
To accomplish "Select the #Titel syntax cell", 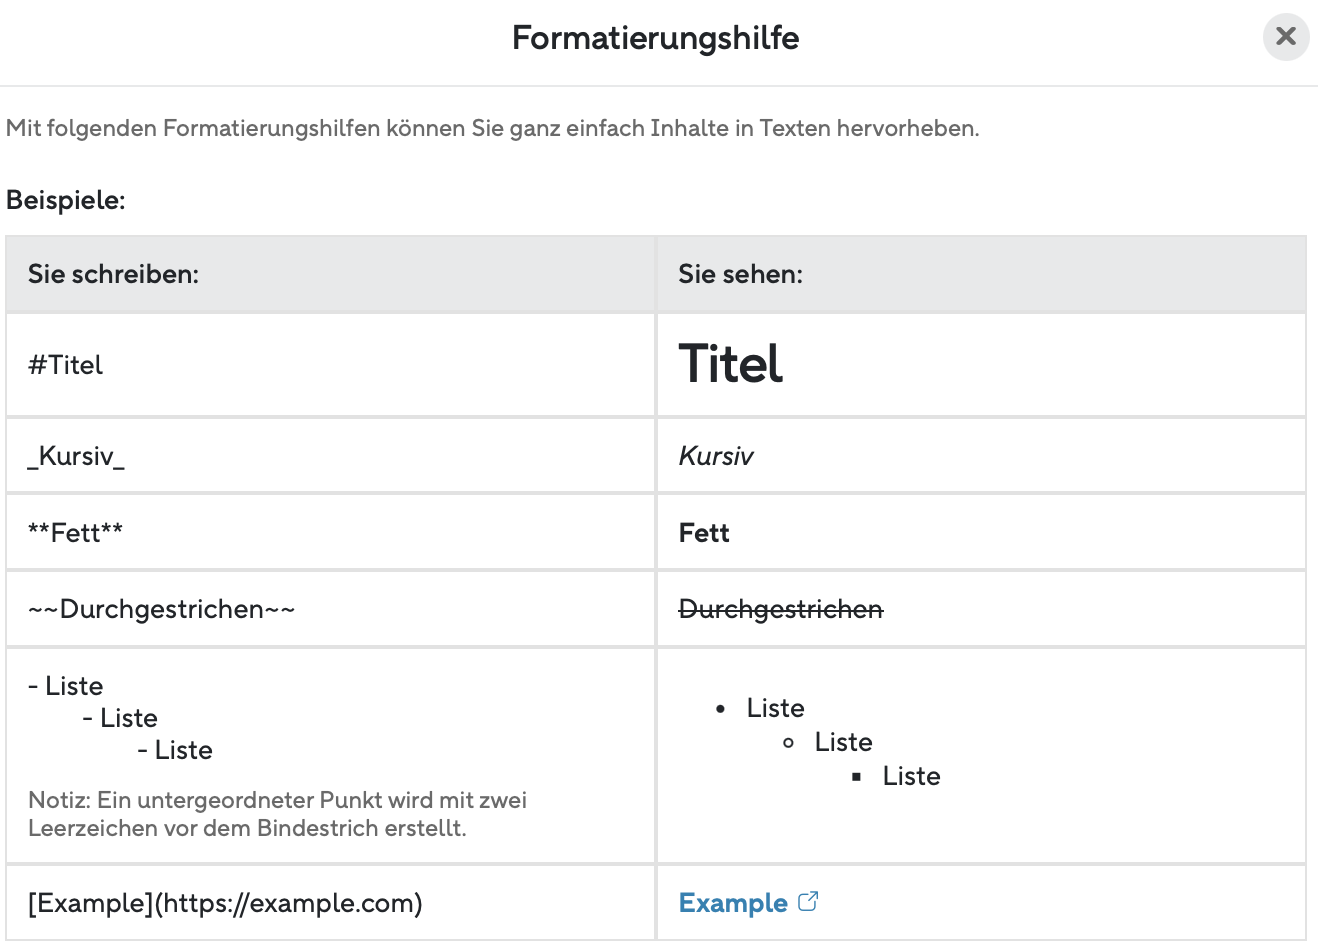I will point(330,365).
